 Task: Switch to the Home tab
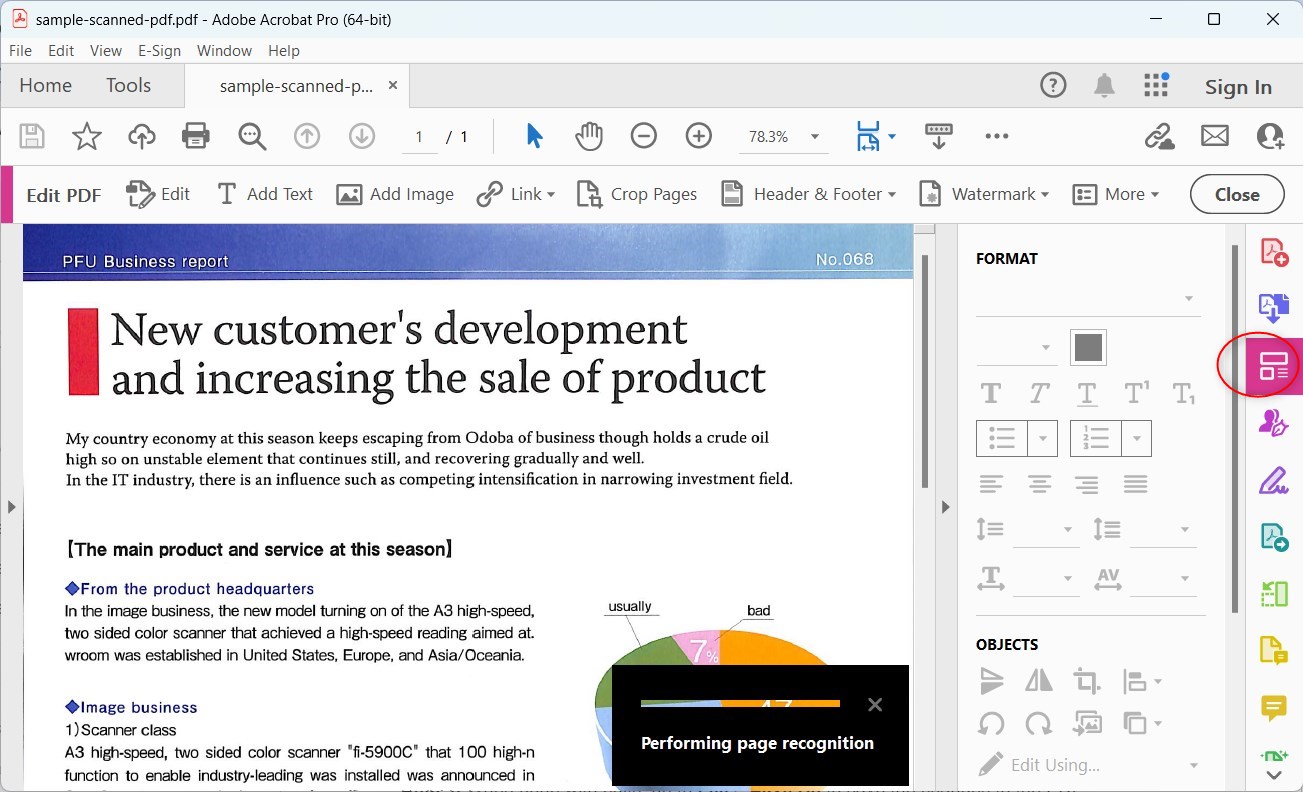click(44, 85)
